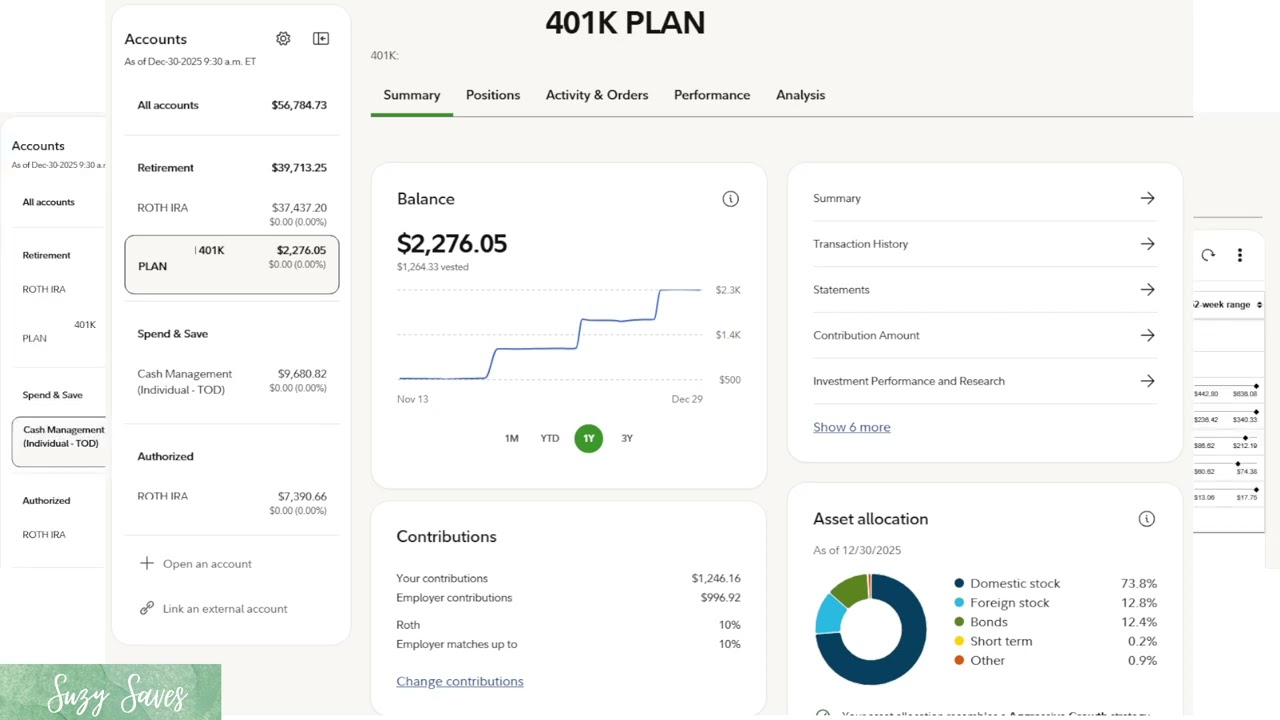Show Balance info tooltip icon
This screenshot has height=720, width=1280.
click(x=731, y=199)
